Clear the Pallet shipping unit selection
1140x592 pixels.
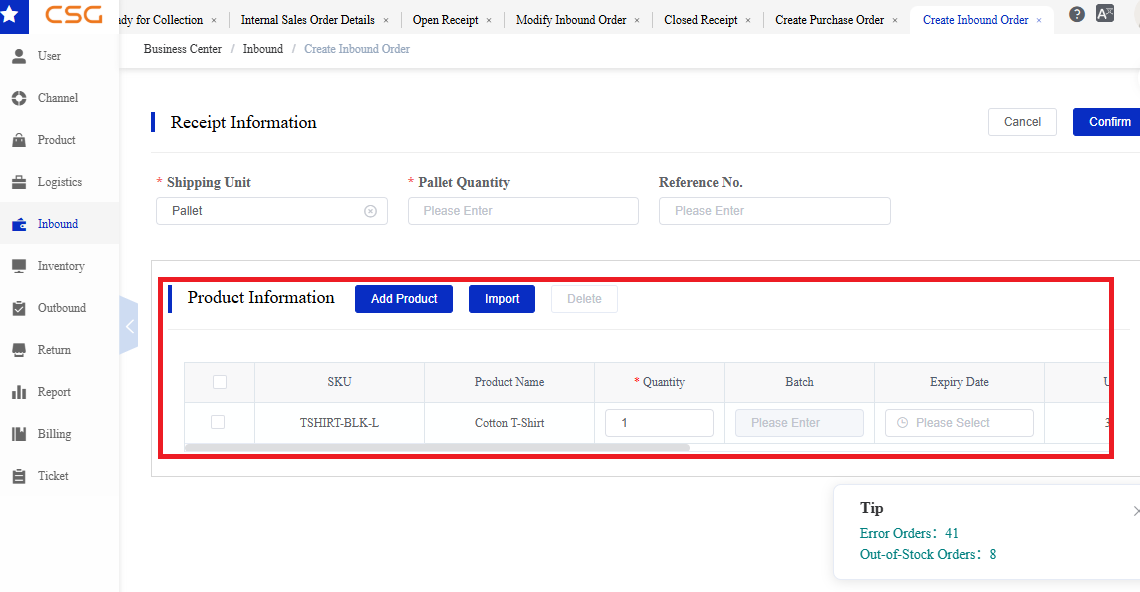(x=370, y=211)
